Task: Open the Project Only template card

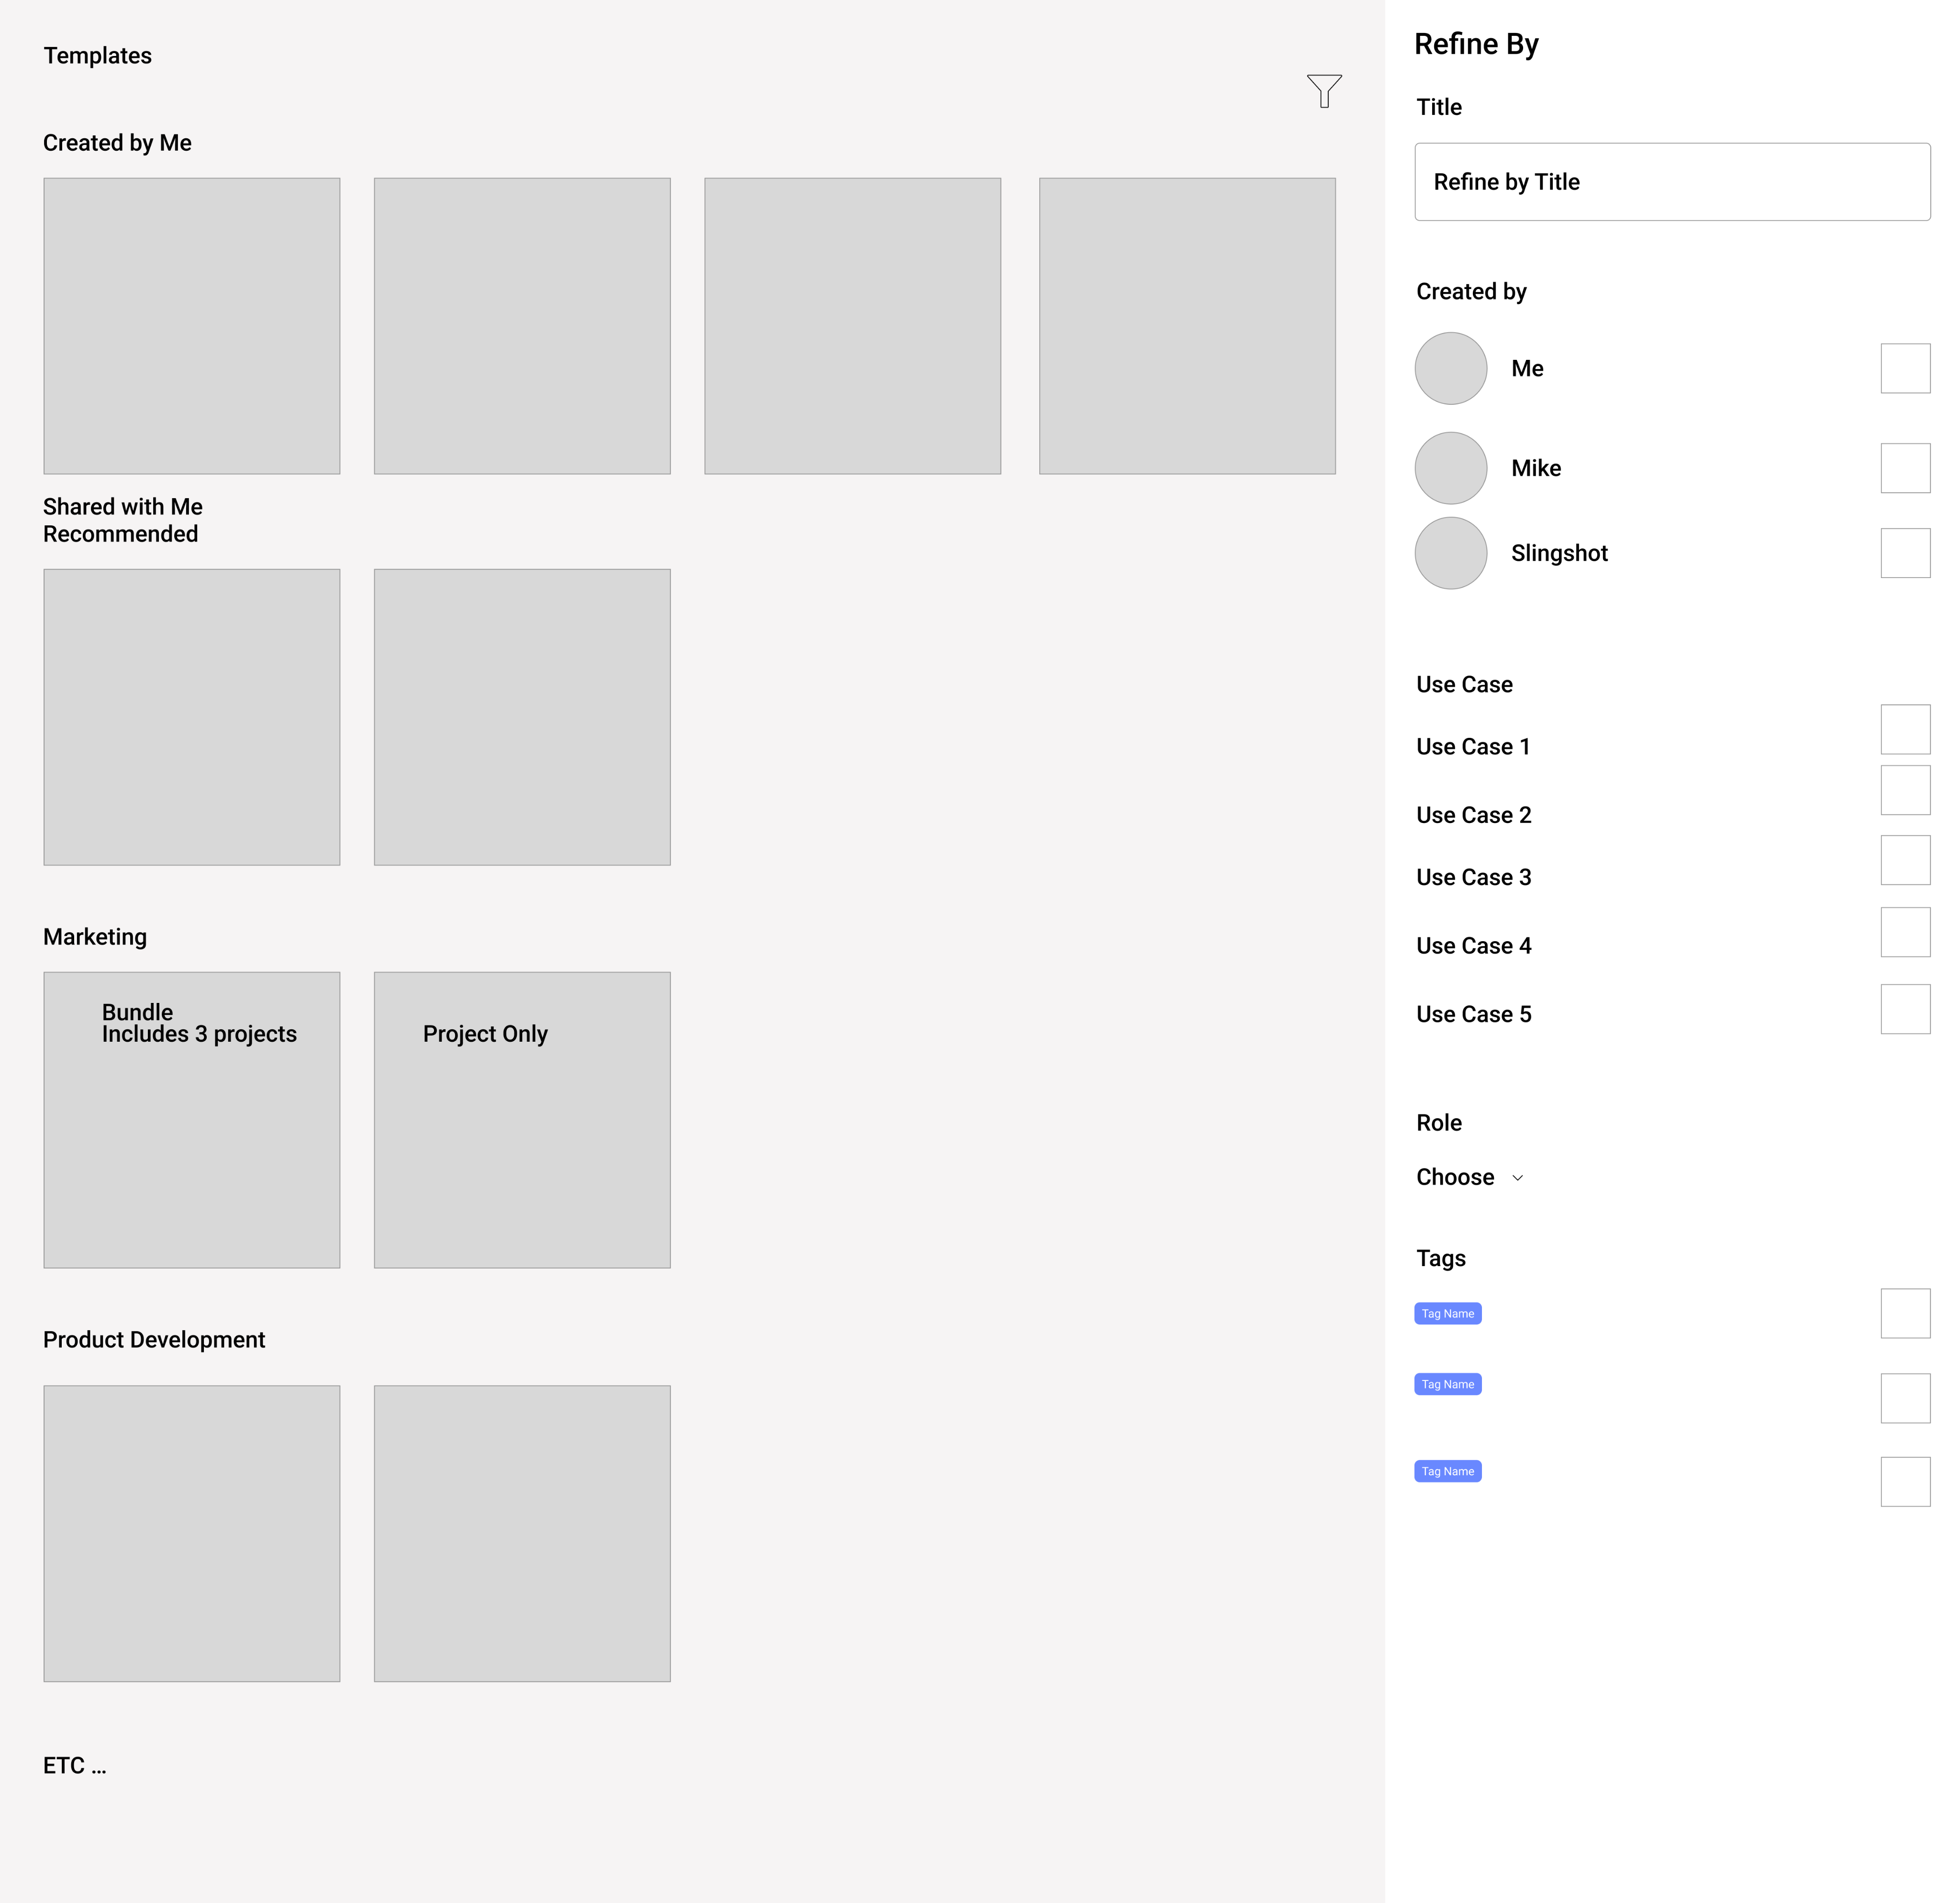Action: coord(522,1120)
